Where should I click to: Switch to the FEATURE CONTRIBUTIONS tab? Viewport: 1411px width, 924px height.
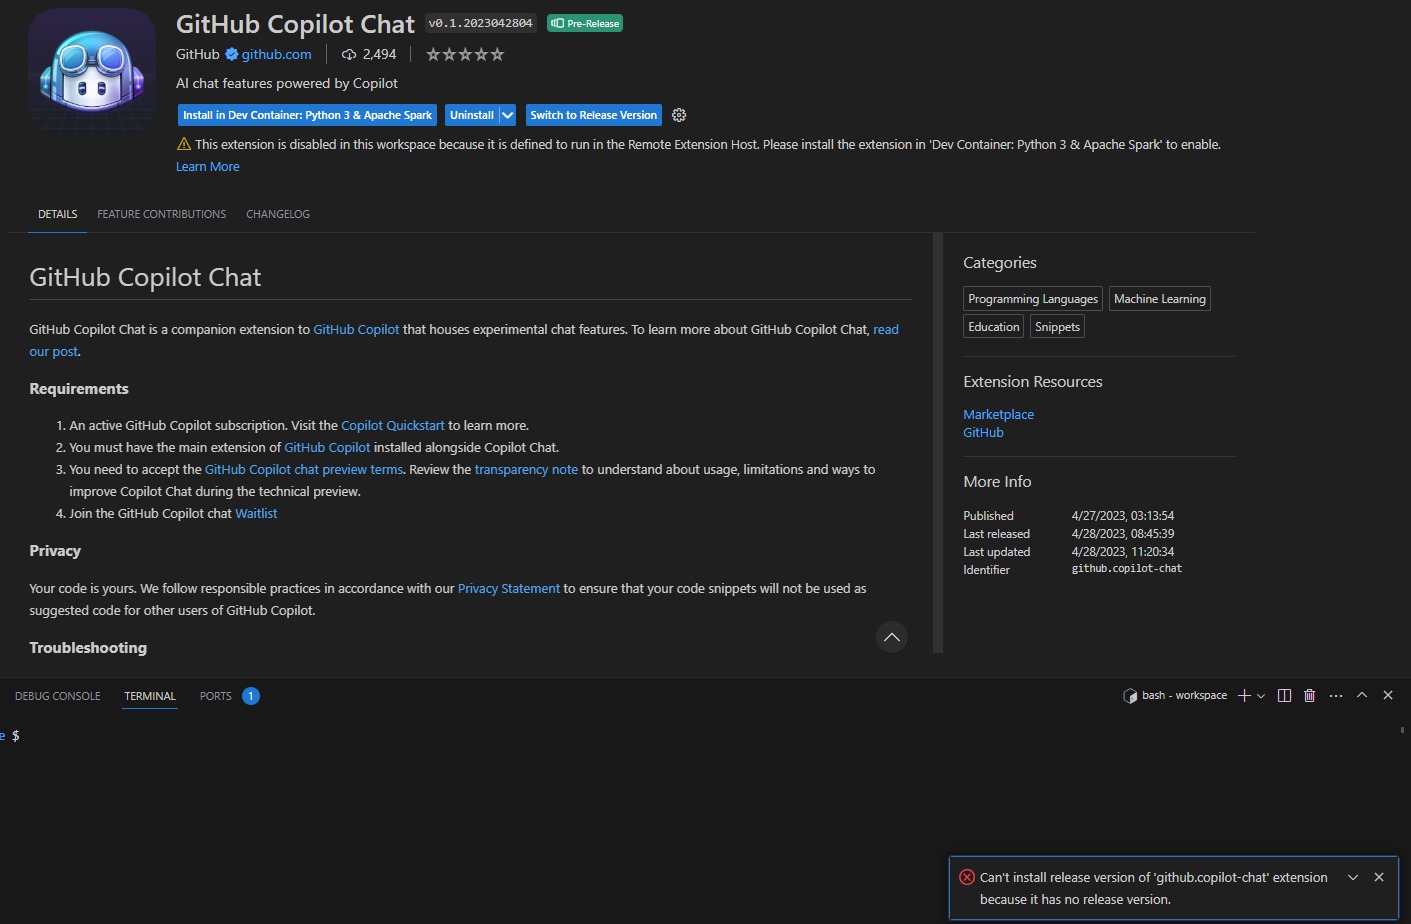coord(161,214)
